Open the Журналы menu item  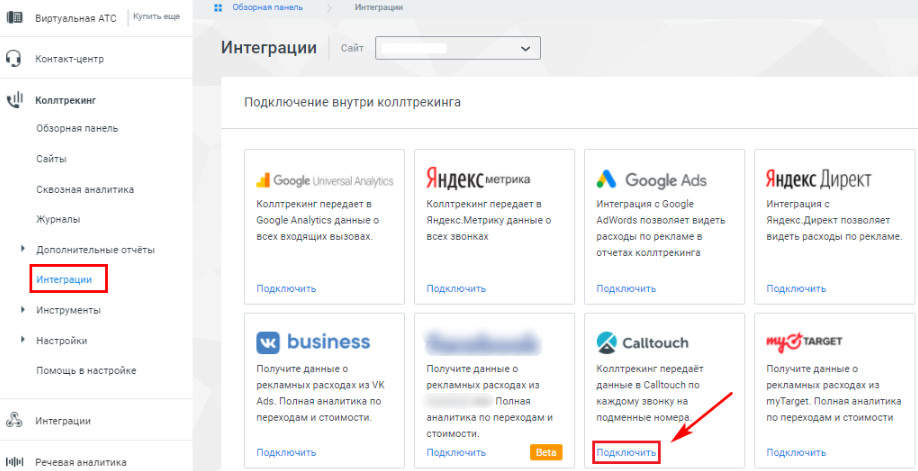58,219
